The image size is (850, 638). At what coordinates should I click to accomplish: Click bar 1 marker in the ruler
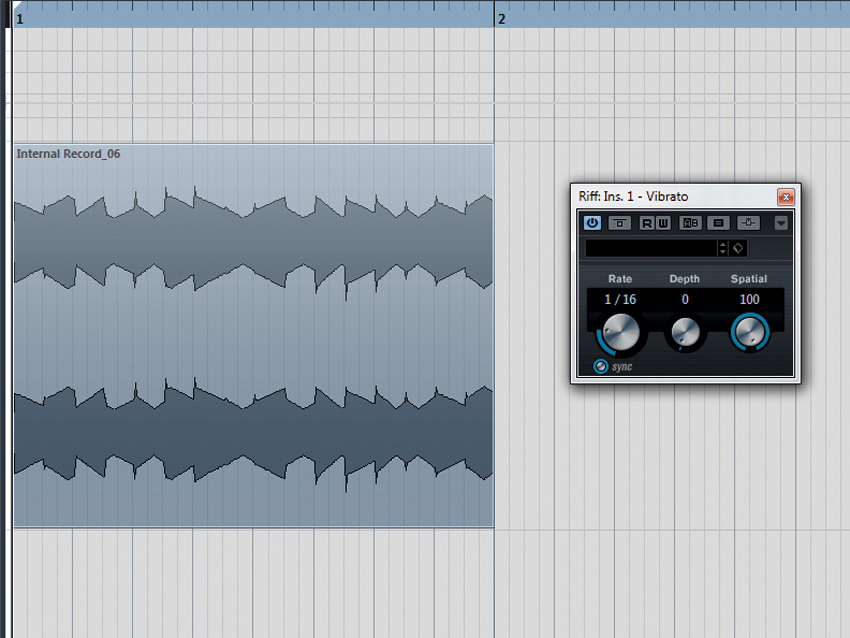[20, 19]
